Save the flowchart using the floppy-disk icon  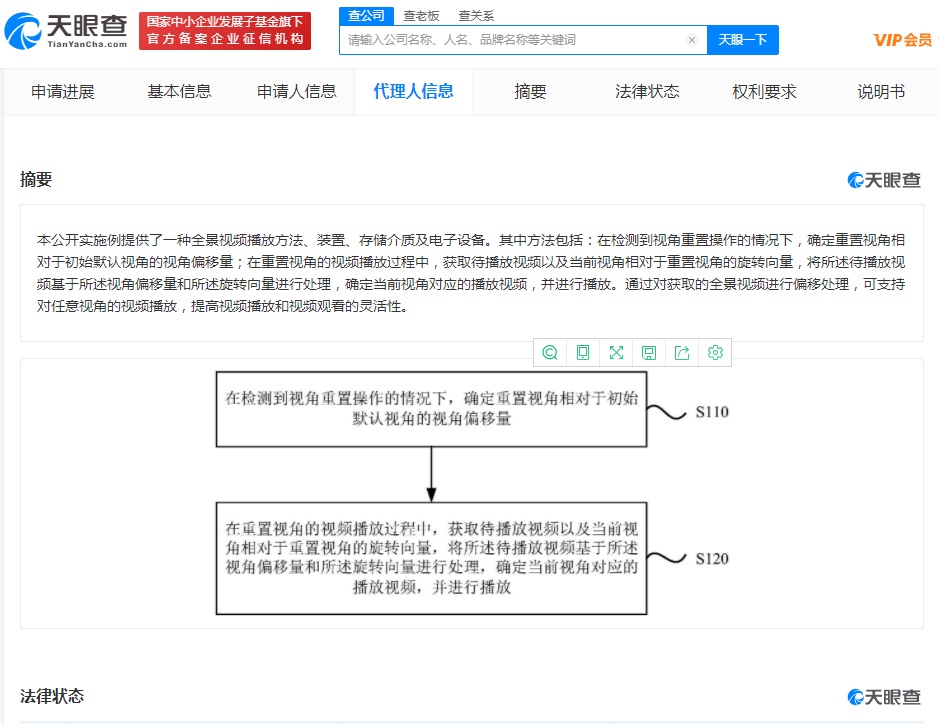pos(649,353)
